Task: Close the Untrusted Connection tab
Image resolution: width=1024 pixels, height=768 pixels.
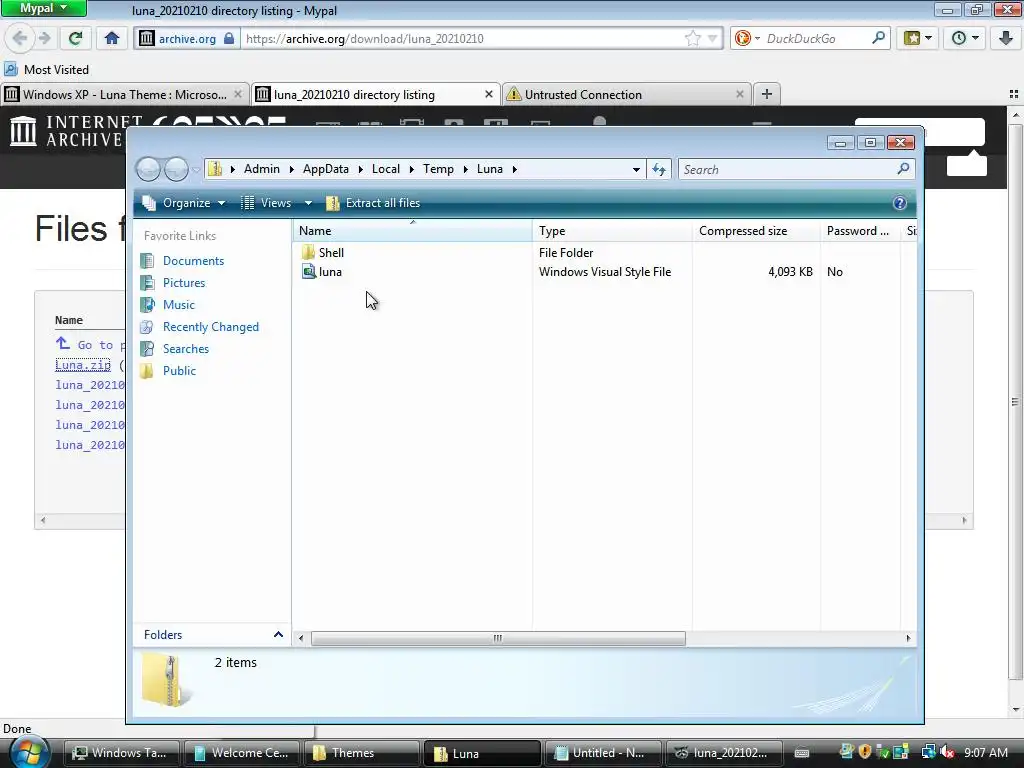Action: tap(739, 95)
